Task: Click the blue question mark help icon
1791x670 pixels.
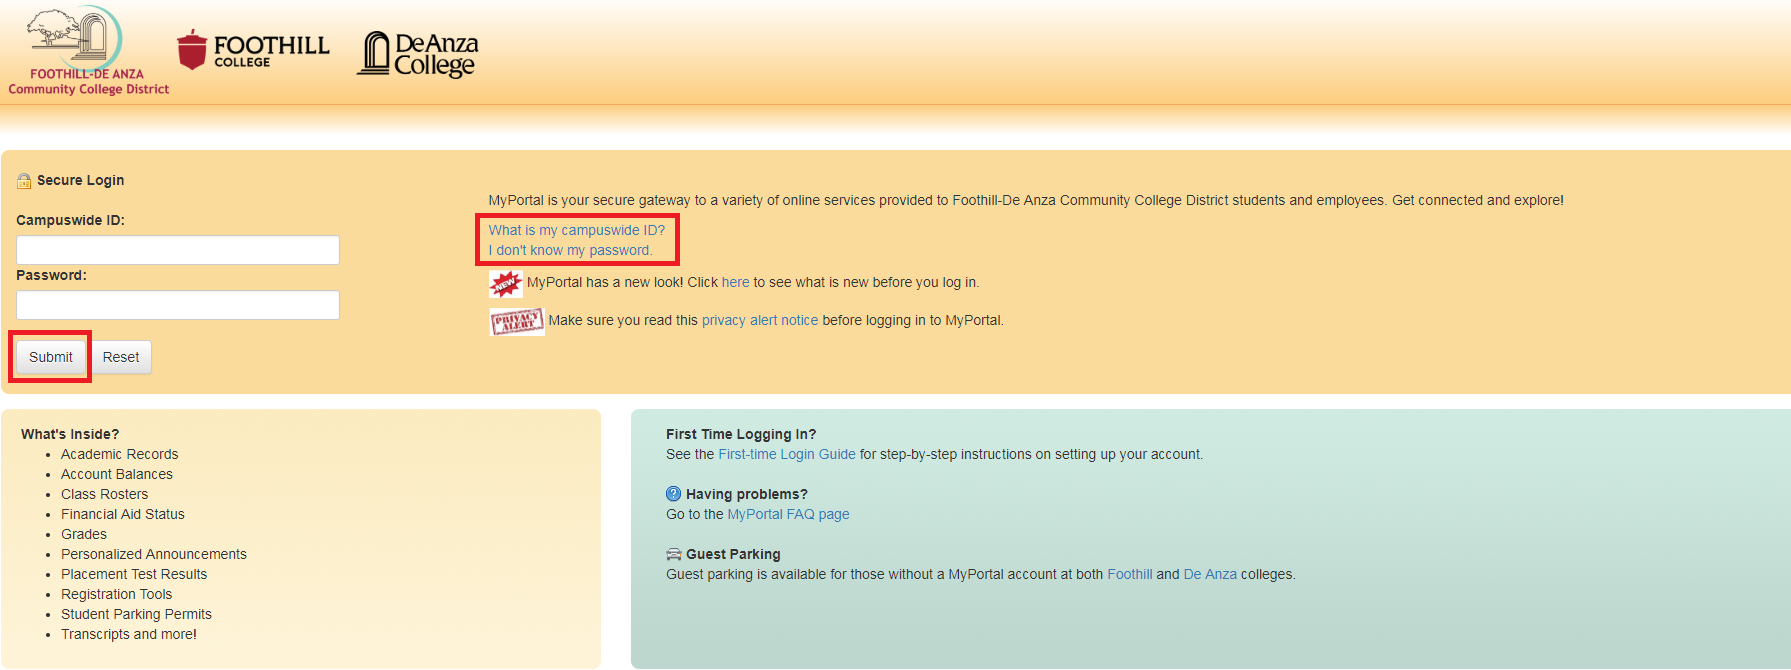Action: pos(673,494)
